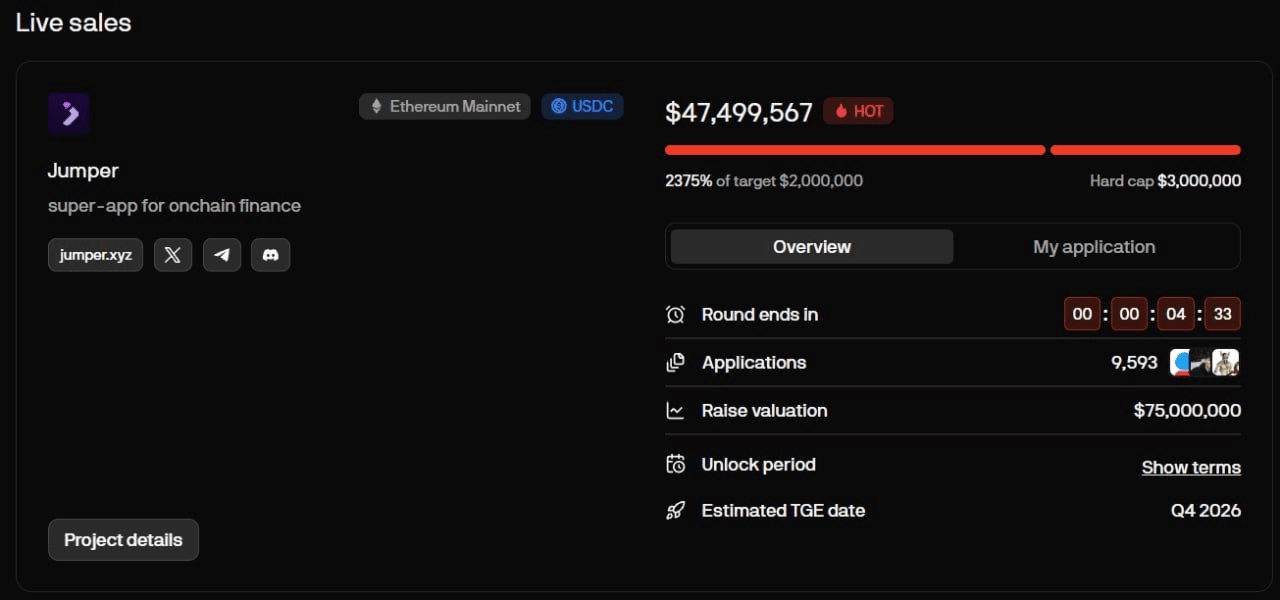Click the Ethereum Mainnet network badge
1280x600 pixels.
point(445,106)
